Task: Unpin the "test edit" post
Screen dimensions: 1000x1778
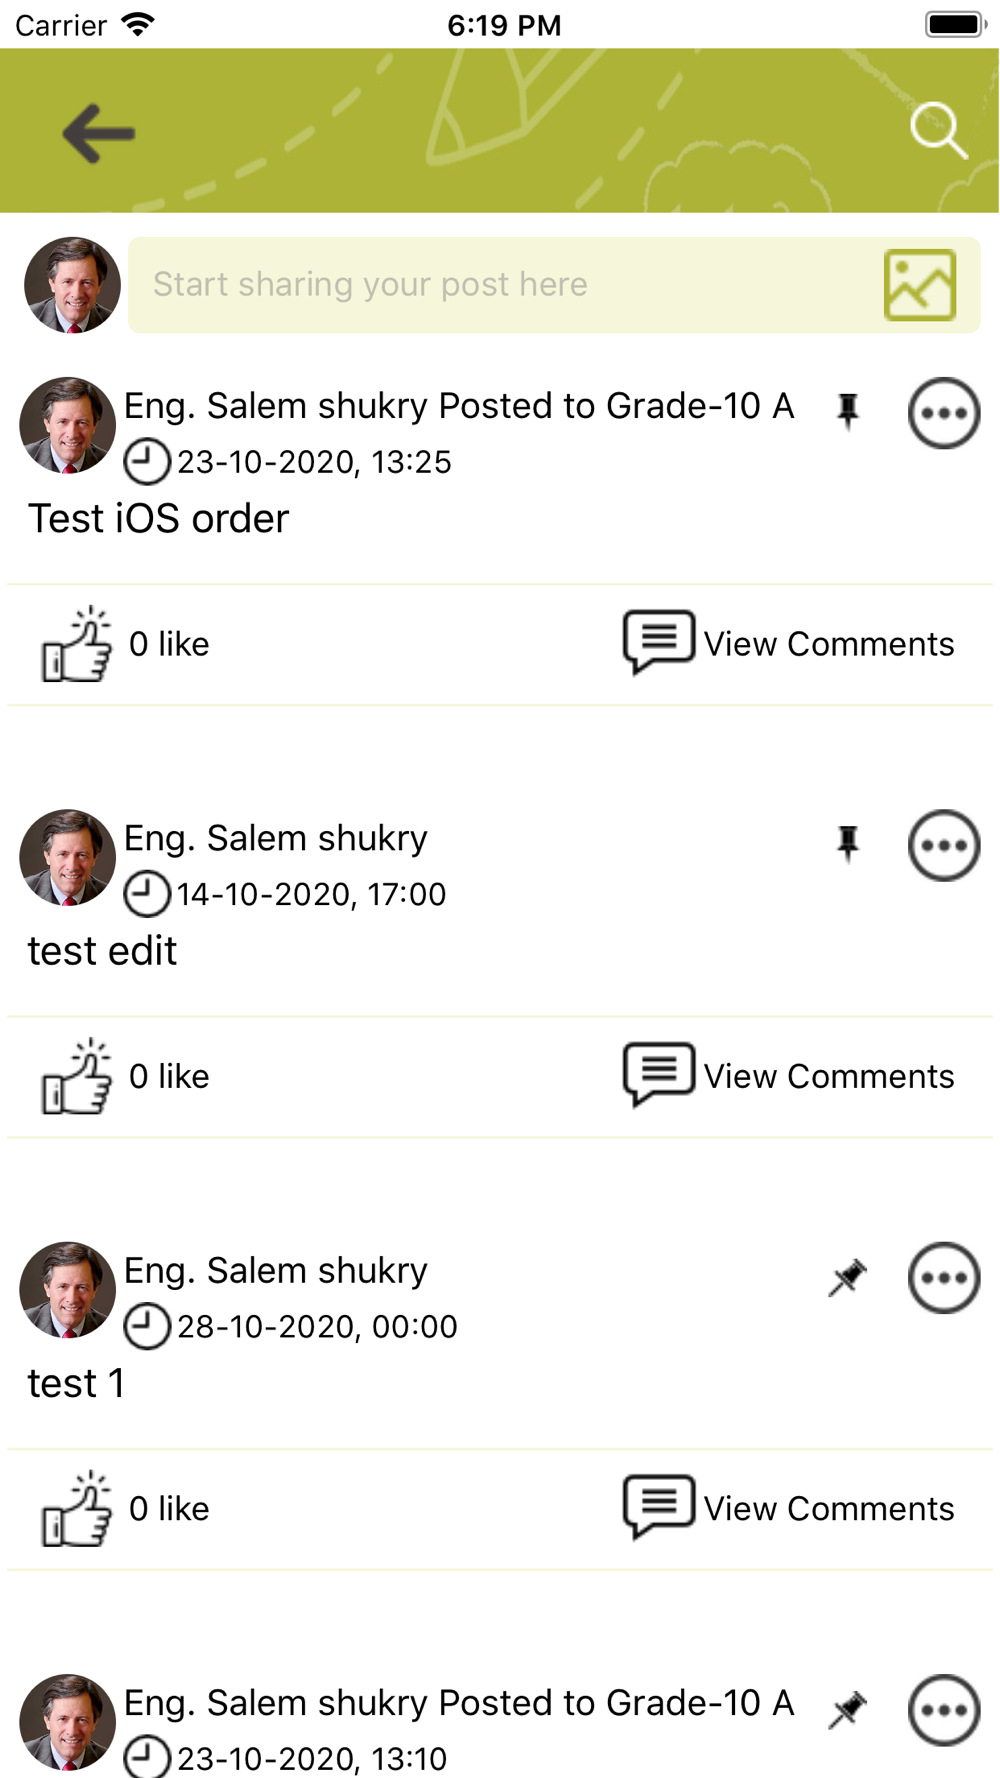Action: pos(848,843)
